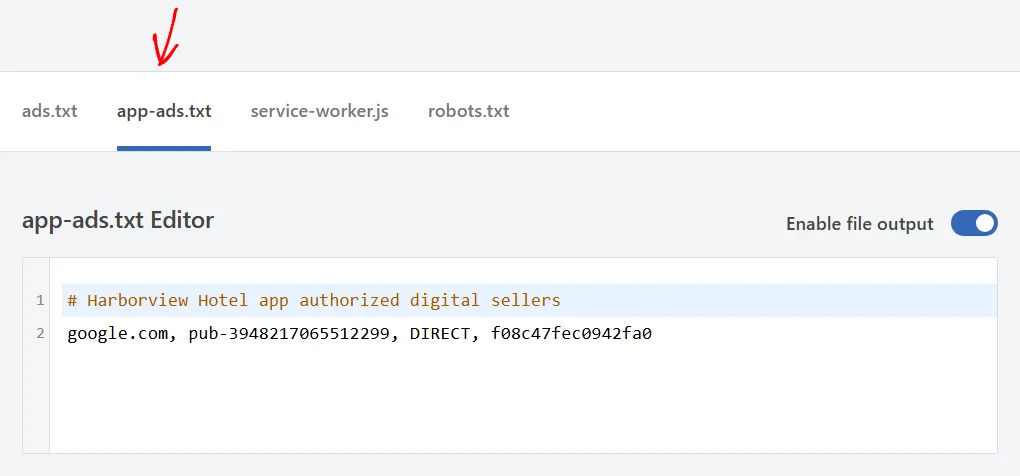Viewport: 1020px width, 476px height.
Task: Click line number 2 in gutter
Action: click(40, 334)
